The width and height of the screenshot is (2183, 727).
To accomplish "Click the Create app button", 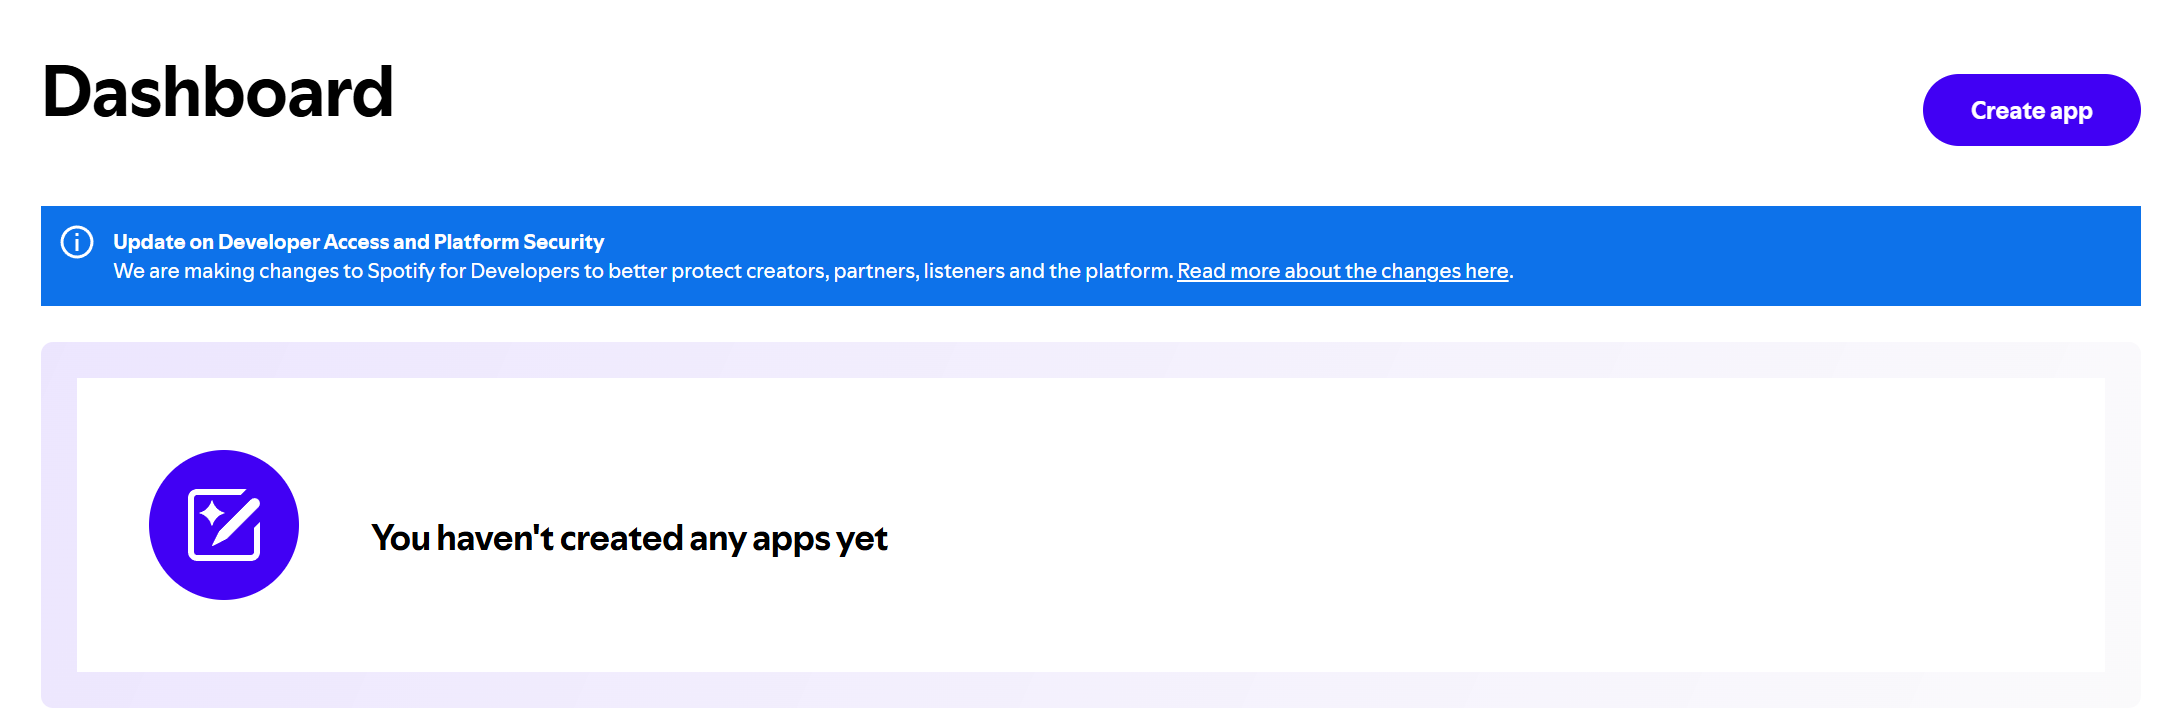I will coord(2031,110).
